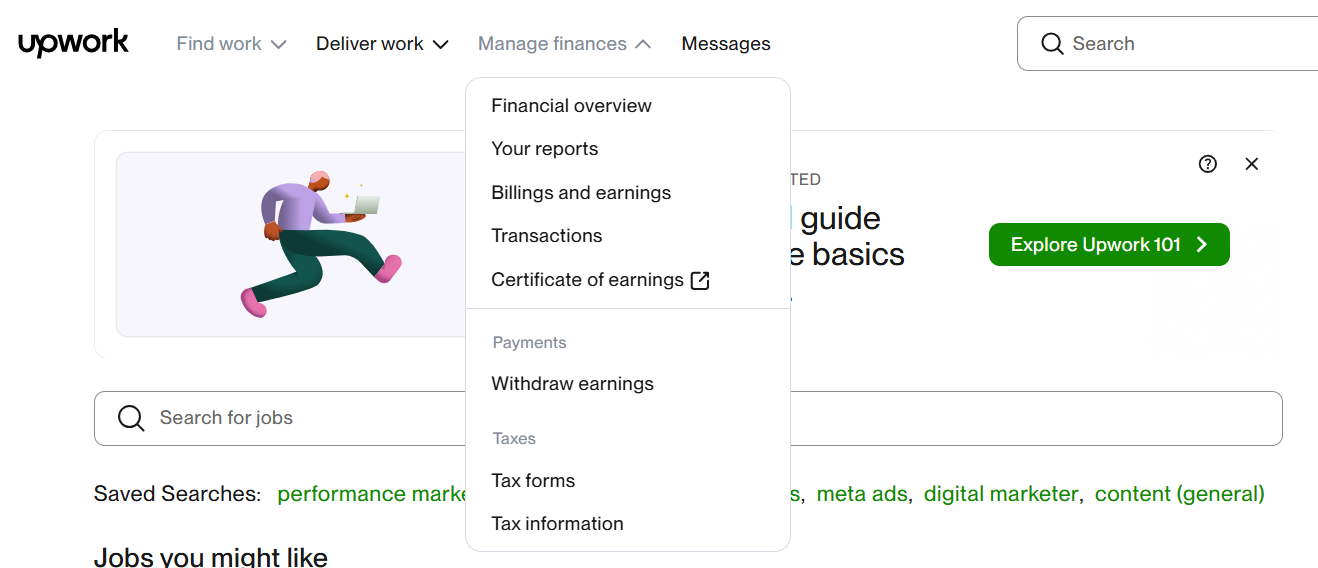The height and width of the screenshot is (568, 1318).
Task: Expand the Find work menu
Action: pyautogui.click(x=231, y=44)
